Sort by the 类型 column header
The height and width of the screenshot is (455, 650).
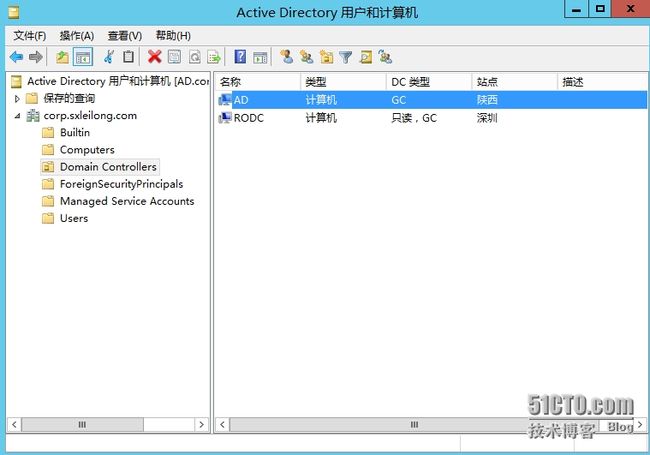[343, 82]
